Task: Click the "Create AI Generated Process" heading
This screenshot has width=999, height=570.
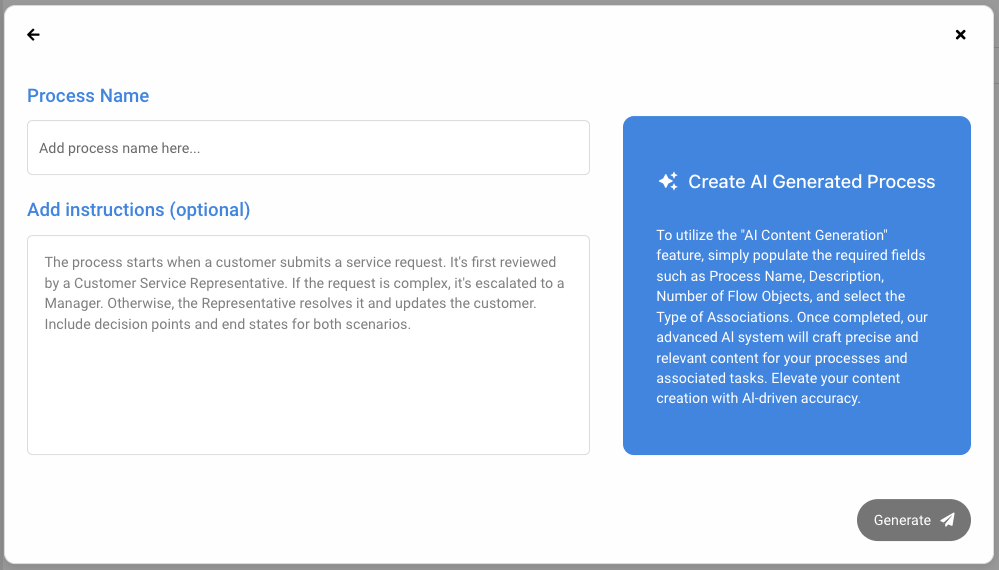Action: click(x=811, y=182)
